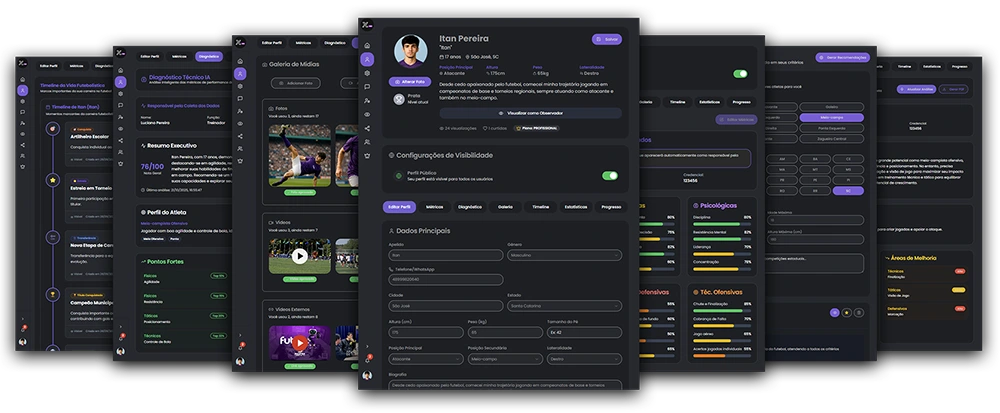Switch to the Estatísticas tab

[x=573, y=206]
